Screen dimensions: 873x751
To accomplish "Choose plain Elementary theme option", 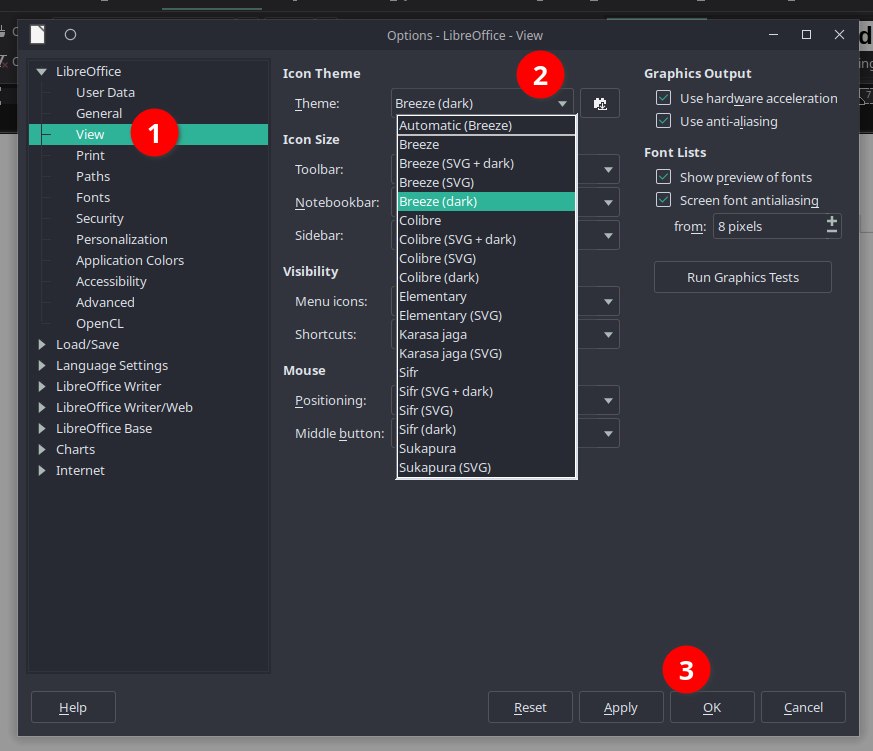I will coord(486,297).
